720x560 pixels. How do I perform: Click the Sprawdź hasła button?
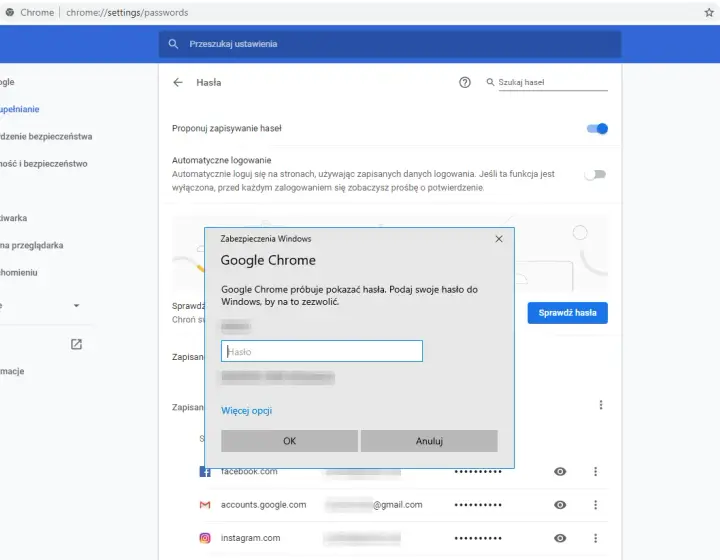click(x=568, y=313)
